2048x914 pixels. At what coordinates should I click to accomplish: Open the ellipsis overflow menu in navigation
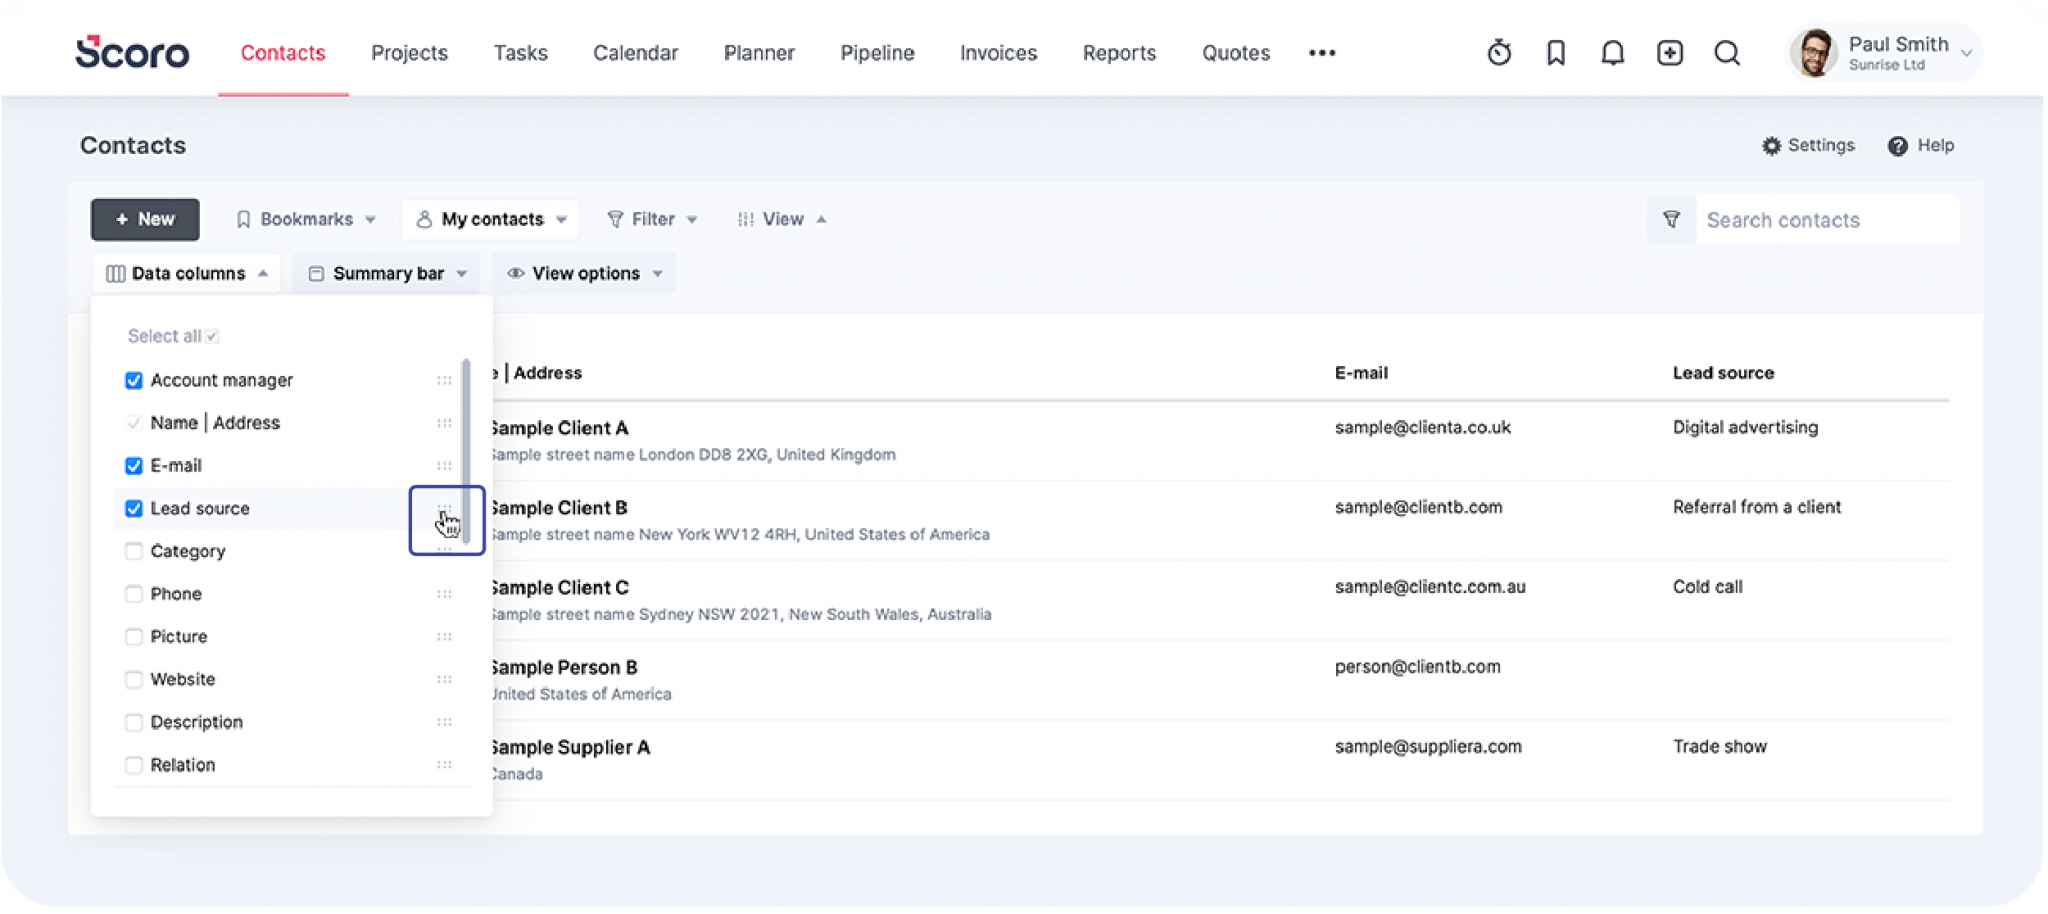1322,53
